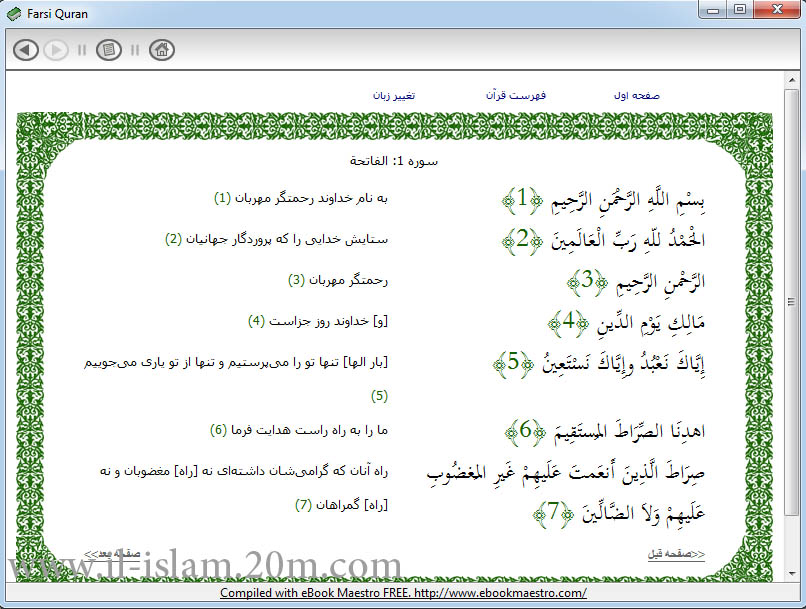Go to next page via صفحه بعد link
Screen dimensions: 806x609
tap(112, 553)
